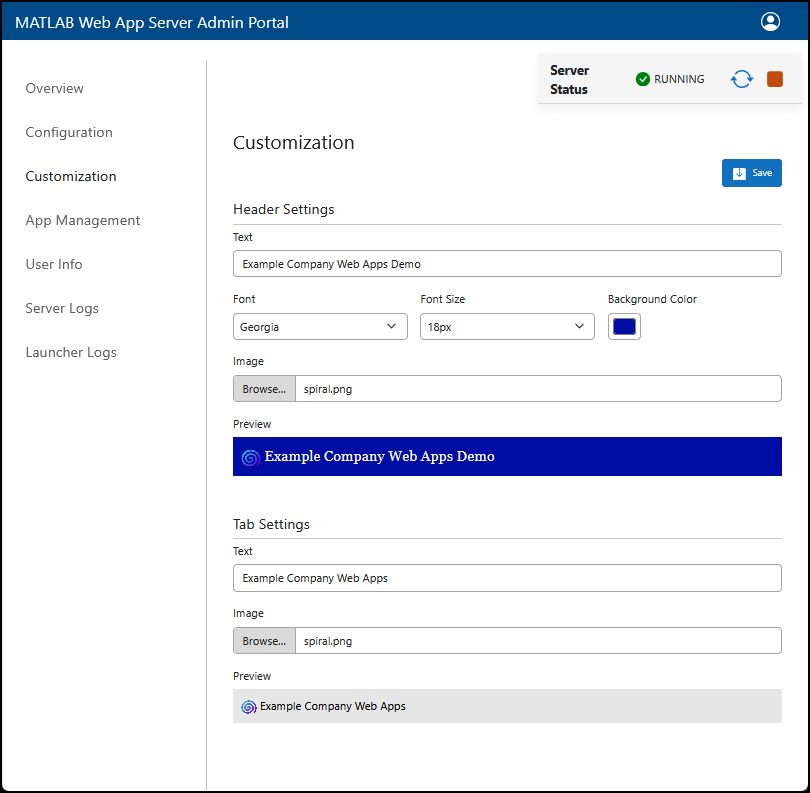Click the Header Text input field
Image resolution: width=810 pixels, height=793 pixels.
coord(507,263)
